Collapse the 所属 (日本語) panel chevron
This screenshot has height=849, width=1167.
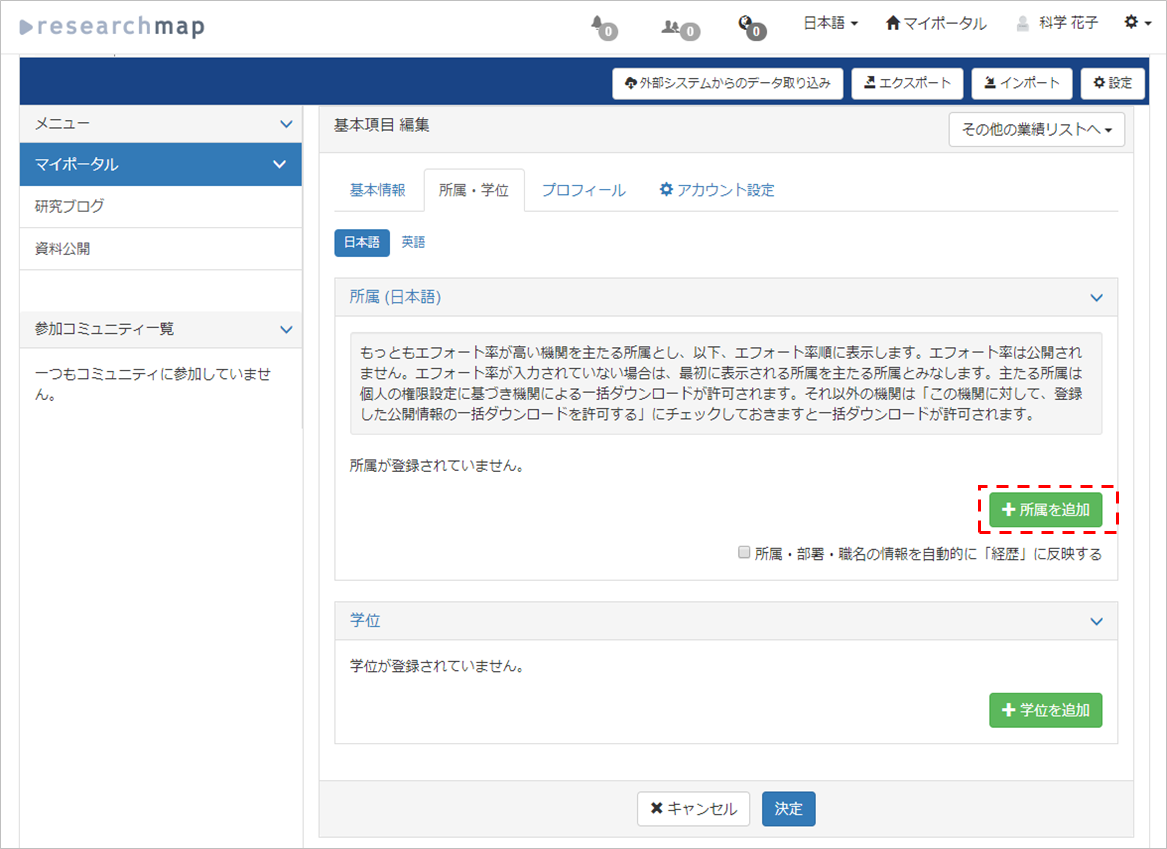click(x=1096, y=298)
